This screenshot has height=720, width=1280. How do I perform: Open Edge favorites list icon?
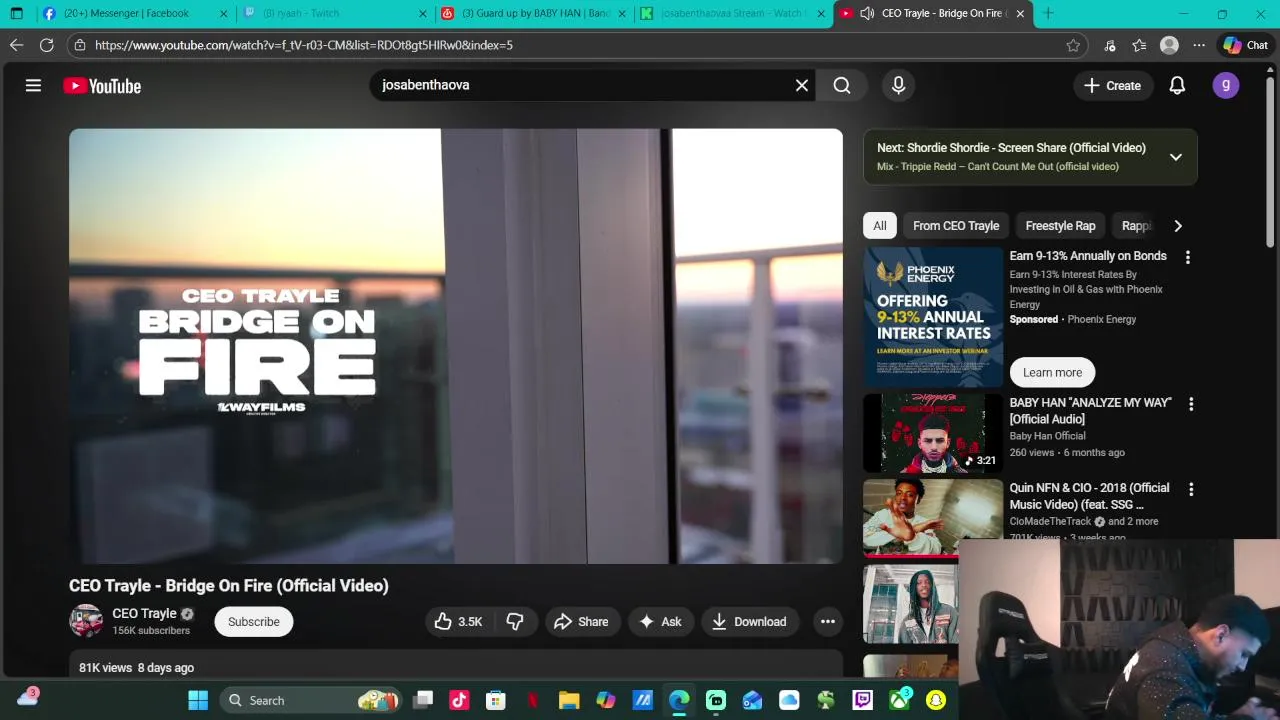point(1139,45)
